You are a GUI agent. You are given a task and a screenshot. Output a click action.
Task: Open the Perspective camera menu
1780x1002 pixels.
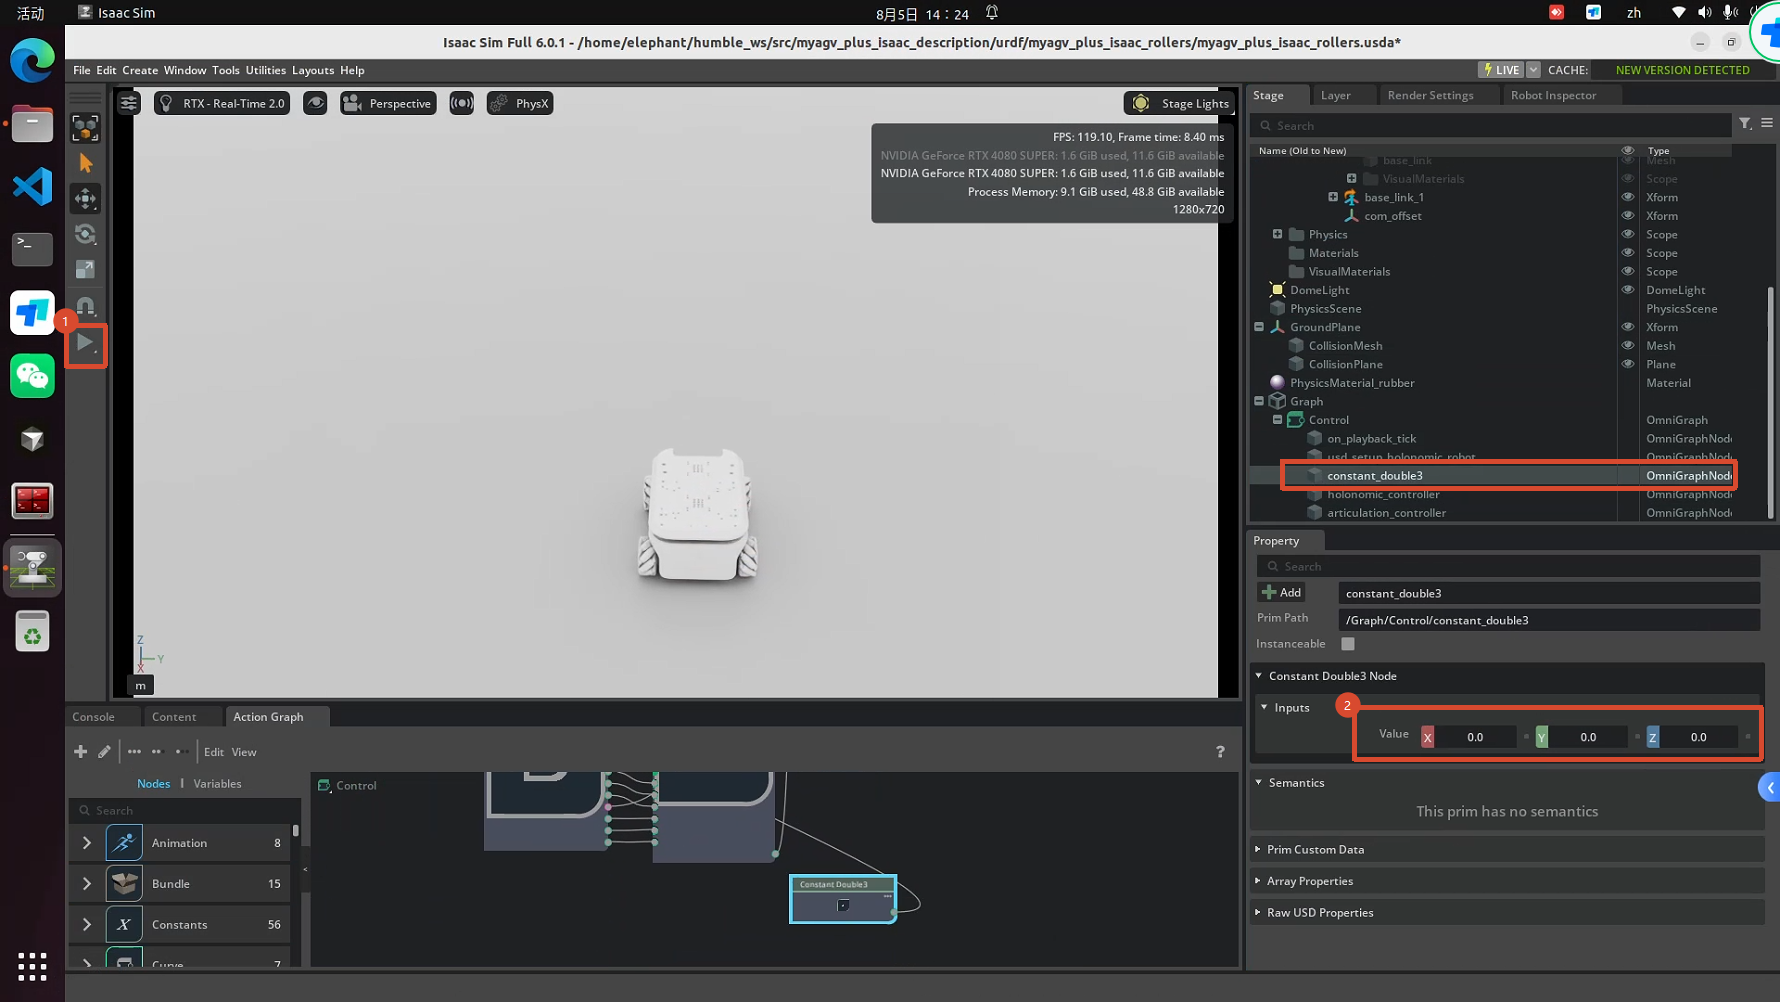click(388, 103)
